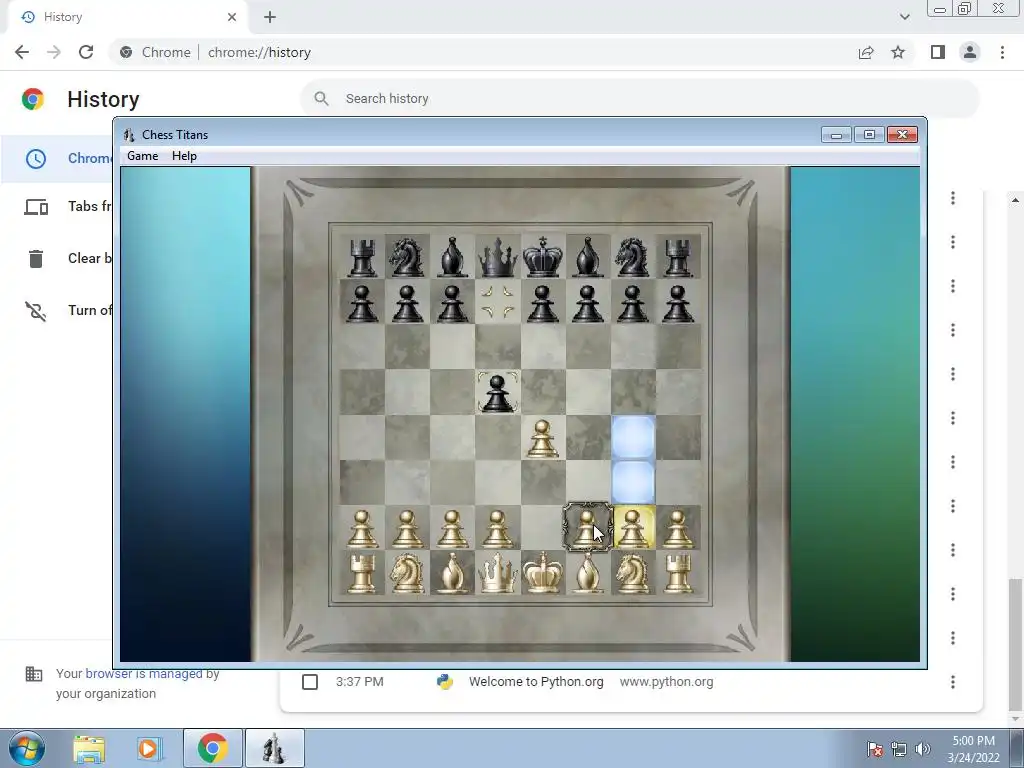
Task: Open Windows Explorer from the taskbar
Action: [89, 748]
